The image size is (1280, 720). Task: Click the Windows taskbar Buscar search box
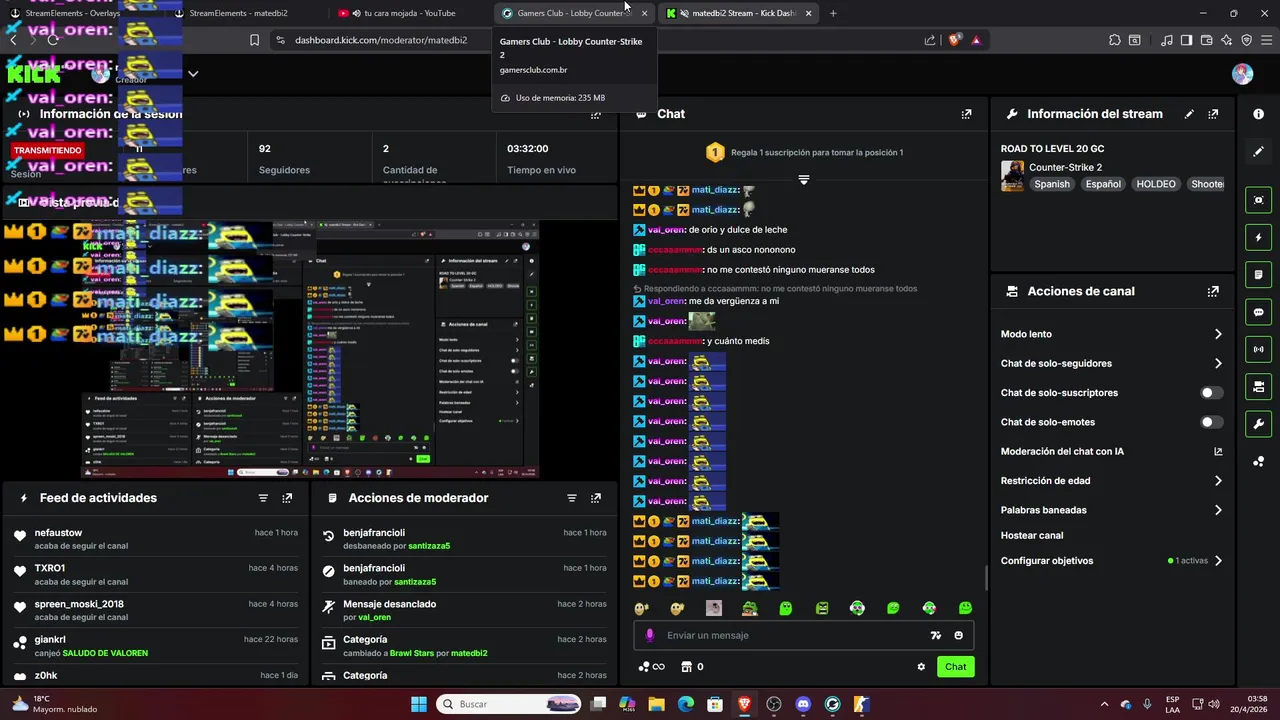[508, 704]
